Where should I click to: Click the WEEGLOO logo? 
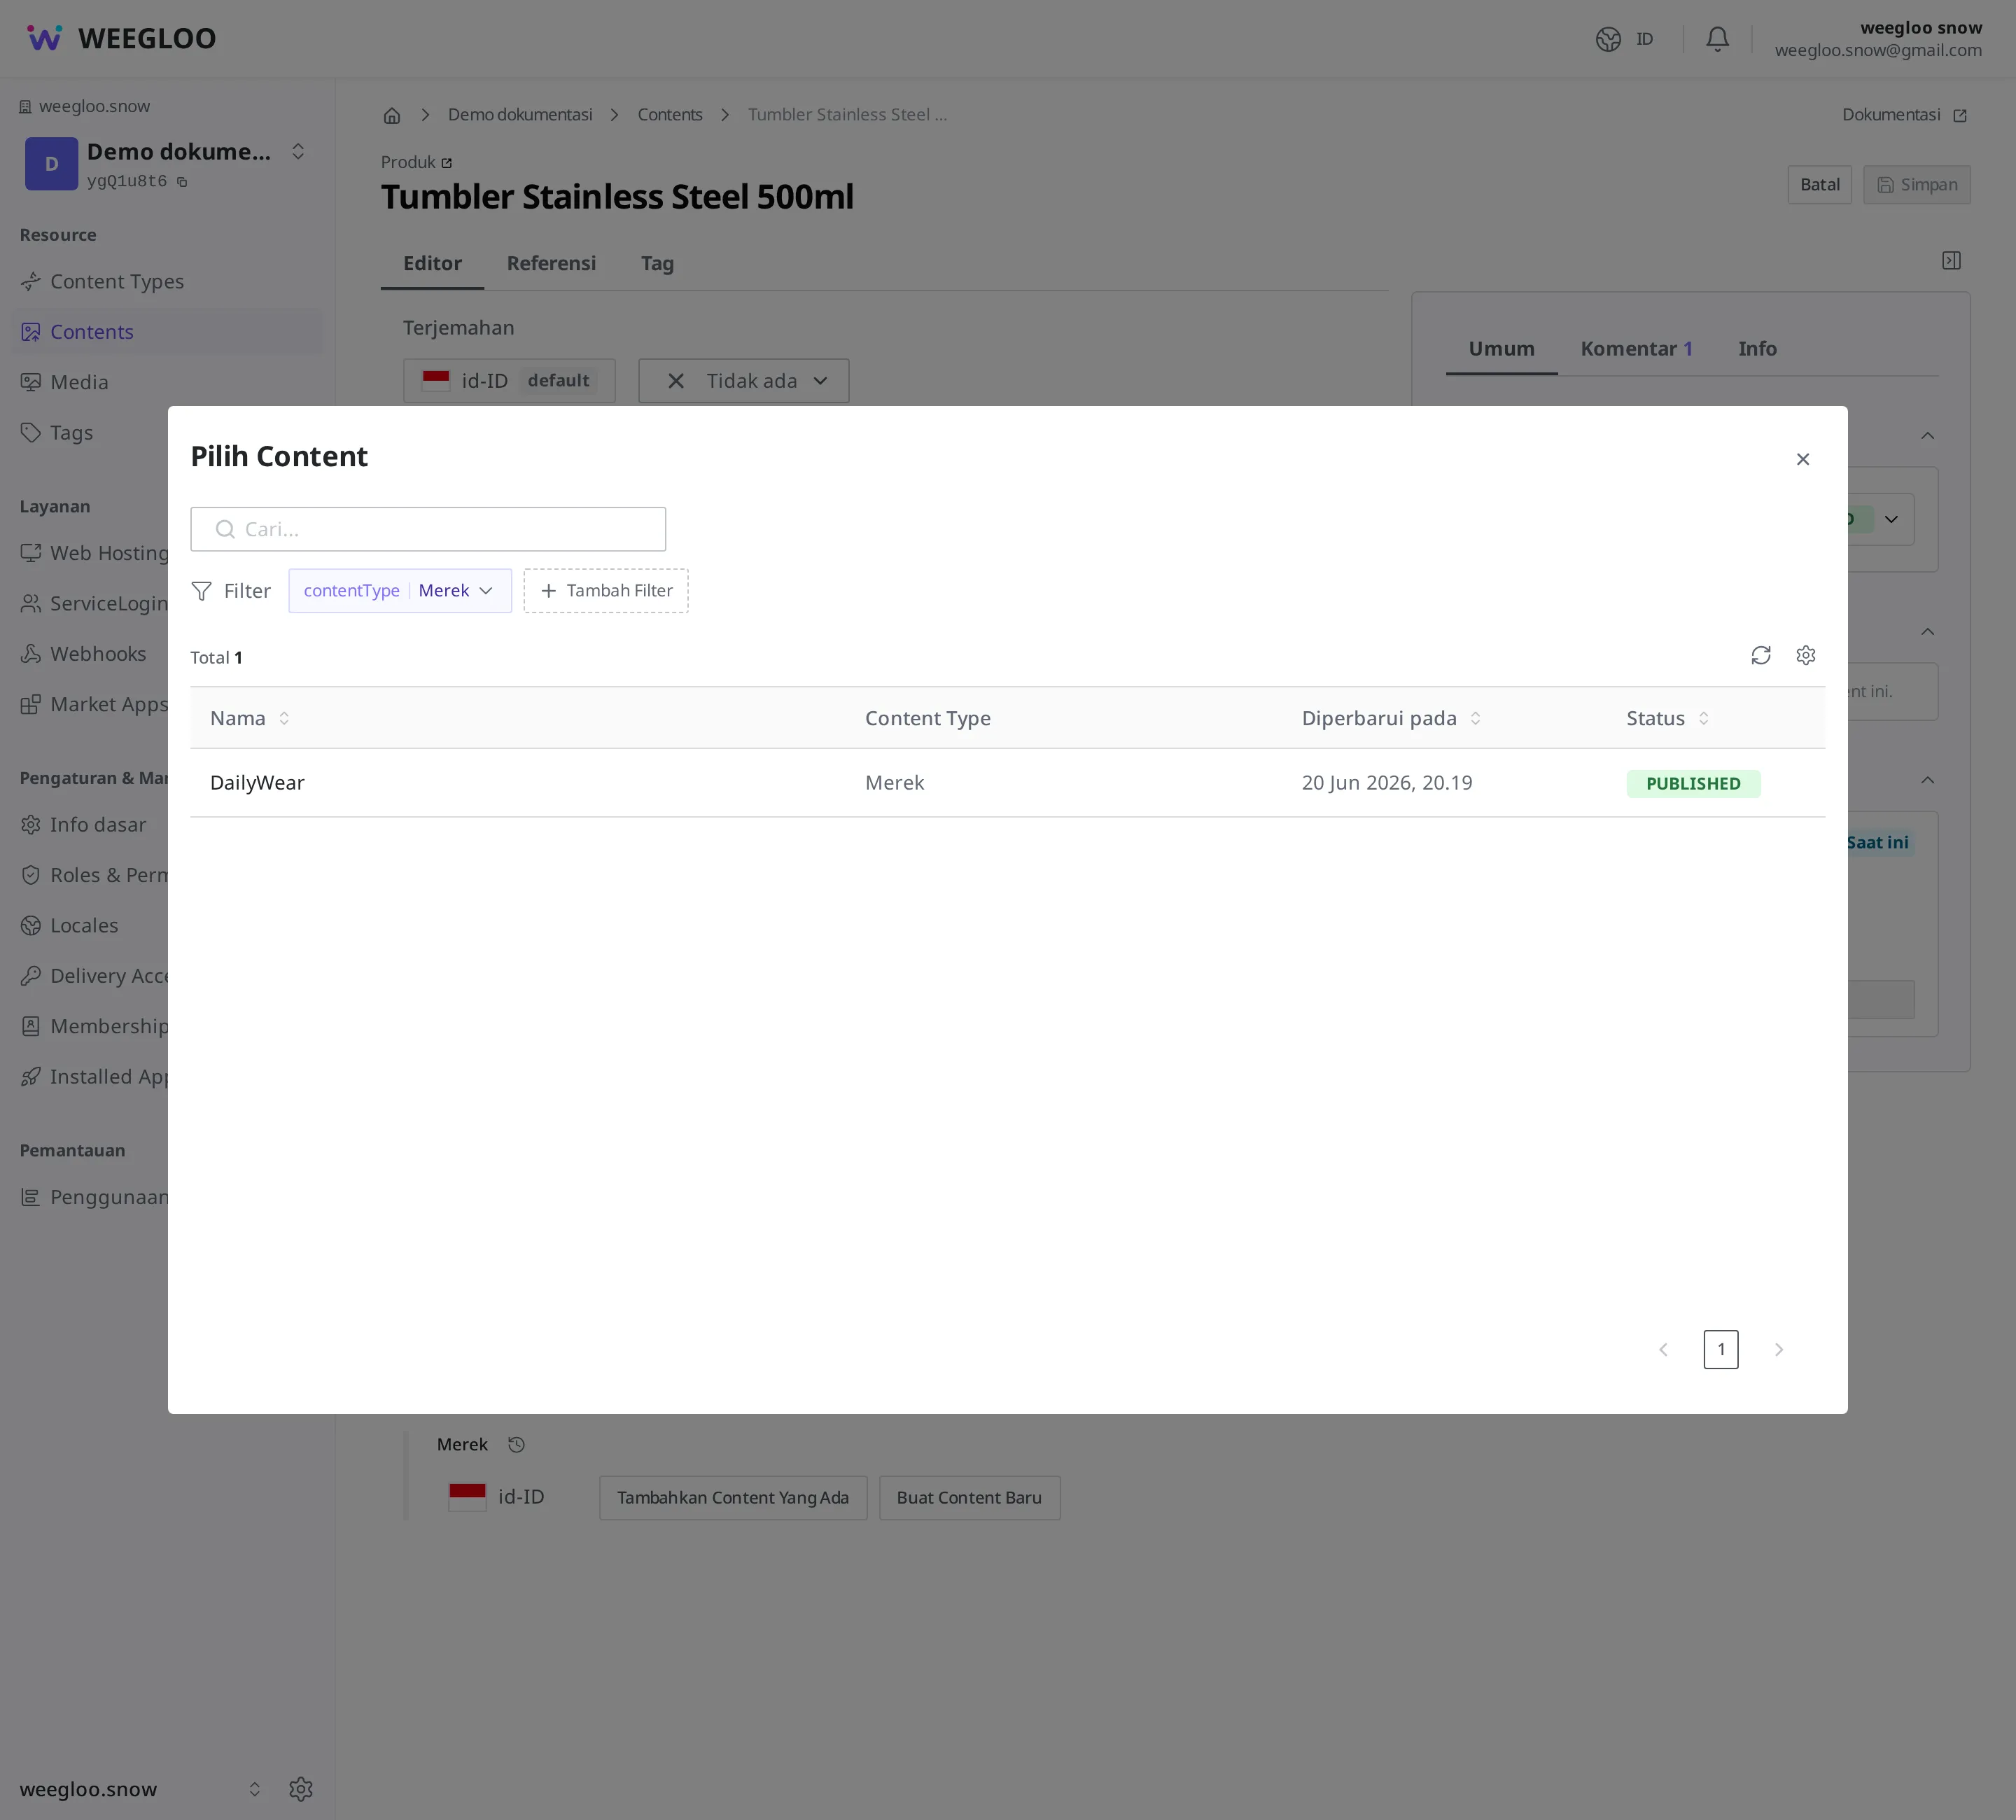point(120,38)
